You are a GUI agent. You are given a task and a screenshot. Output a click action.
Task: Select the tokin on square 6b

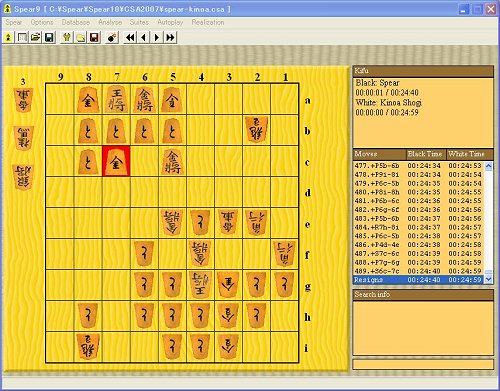pyautogui.click(x=144, y=130)
